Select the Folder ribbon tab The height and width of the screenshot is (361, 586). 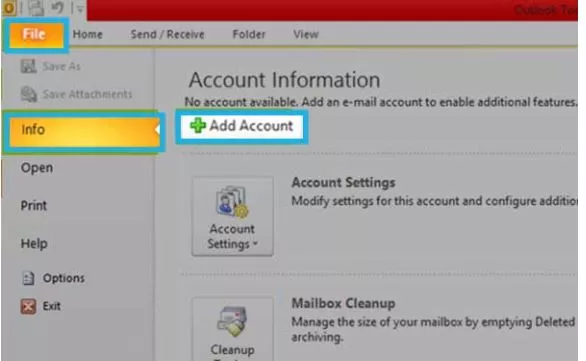pos(249,34)
